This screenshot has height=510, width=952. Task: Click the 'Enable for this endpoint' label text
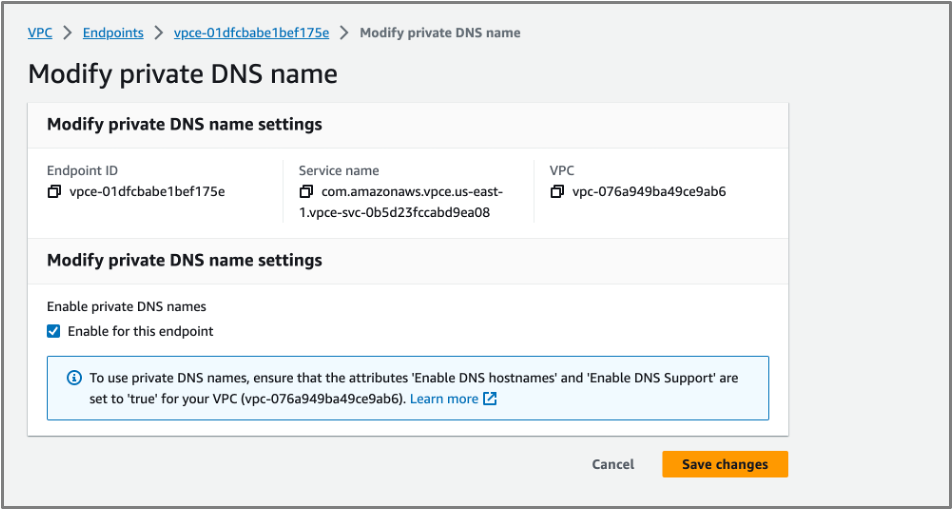pyautogui.click(x=140, y=332)
